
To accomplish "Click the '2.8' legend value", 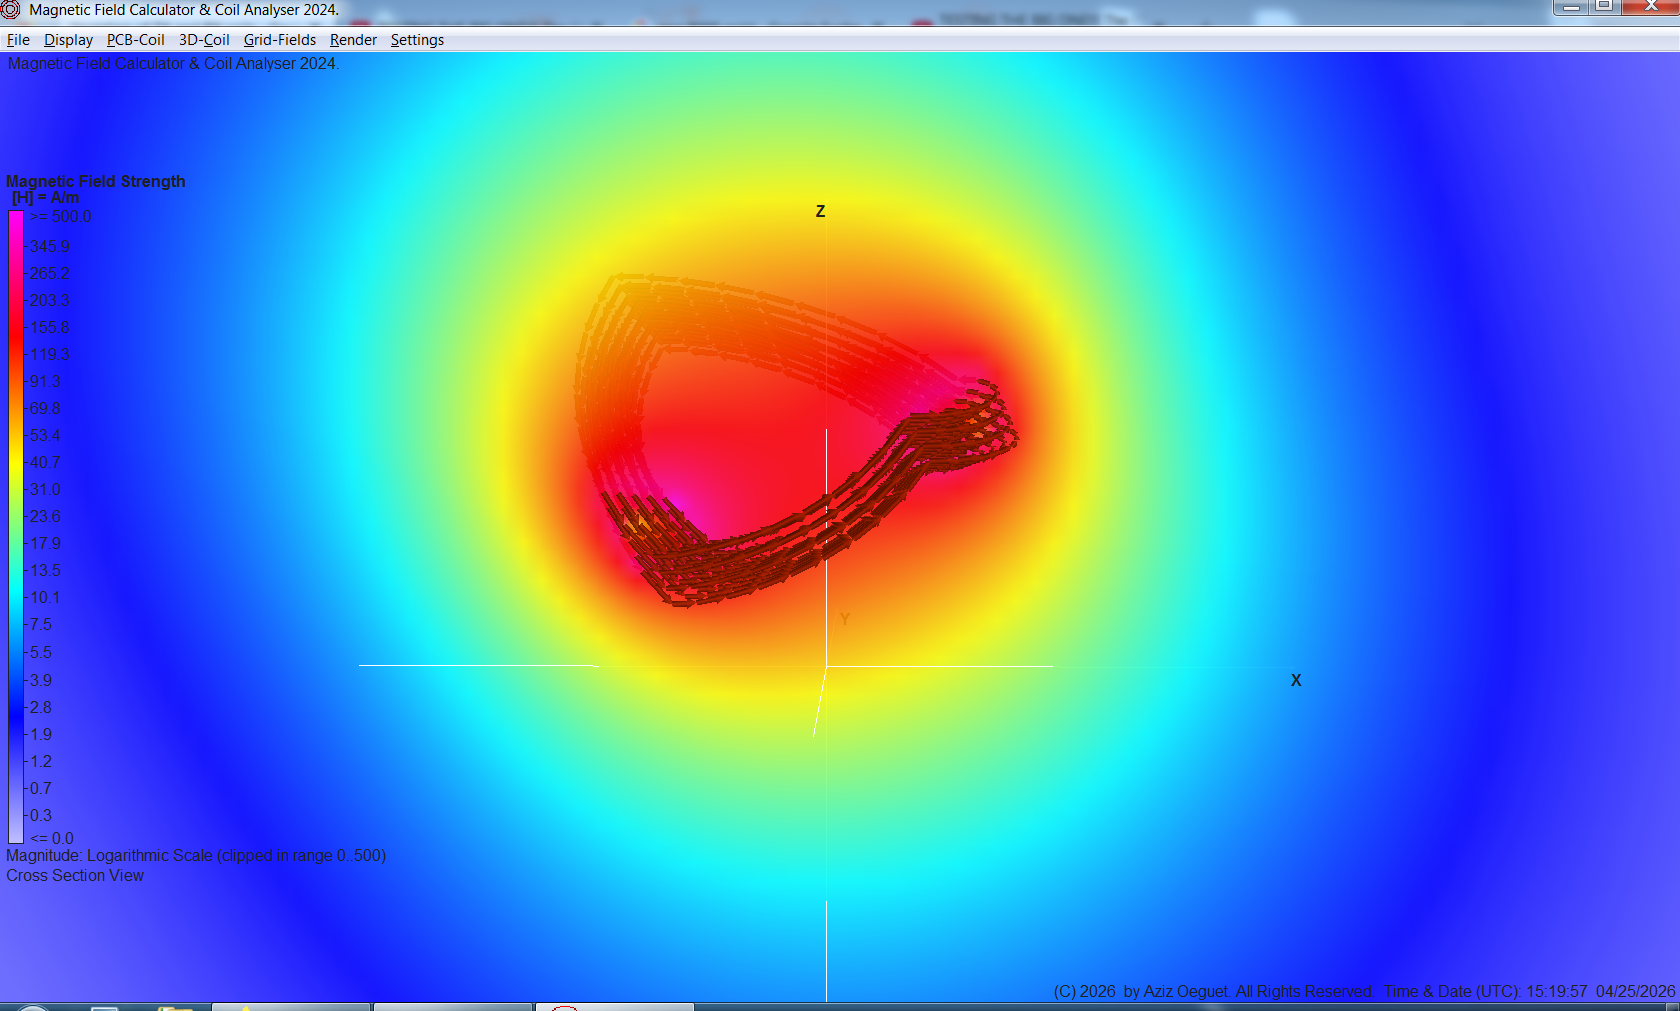I will pos(41,707).
